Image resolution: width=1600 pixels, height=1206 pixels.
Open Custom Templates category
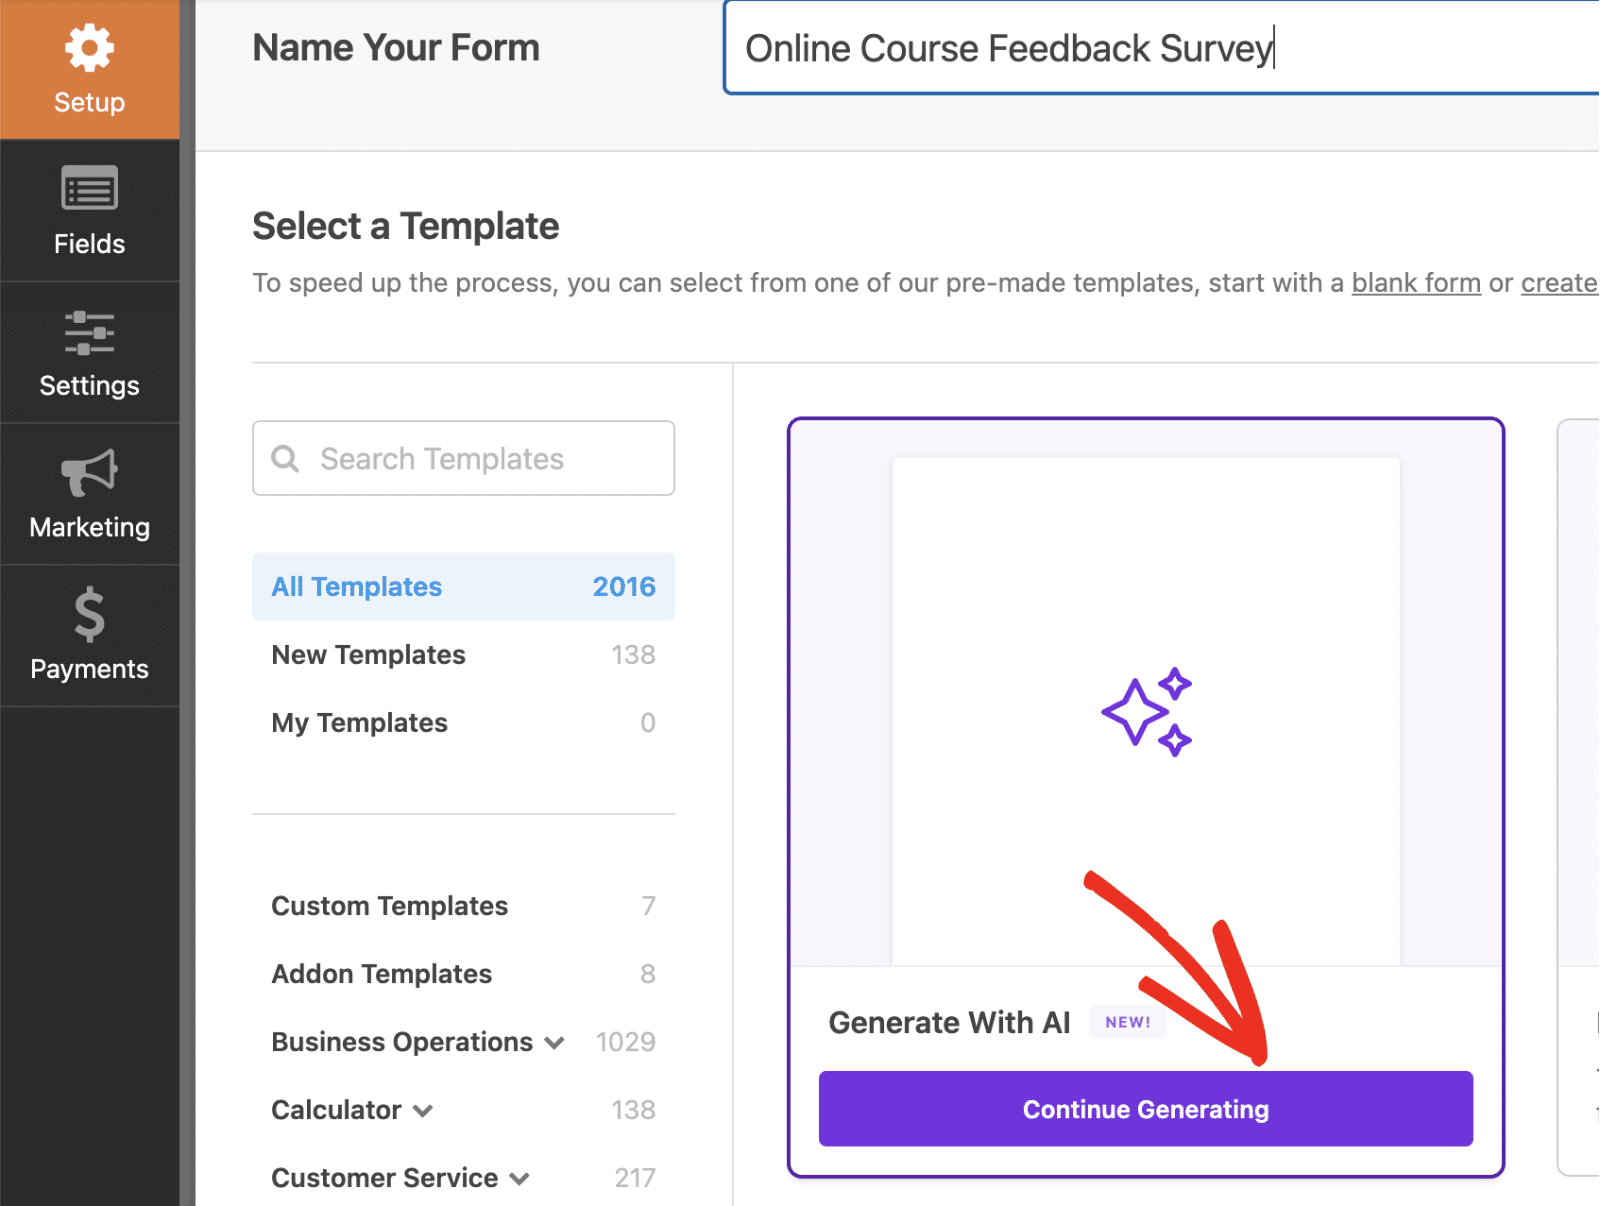463,906
